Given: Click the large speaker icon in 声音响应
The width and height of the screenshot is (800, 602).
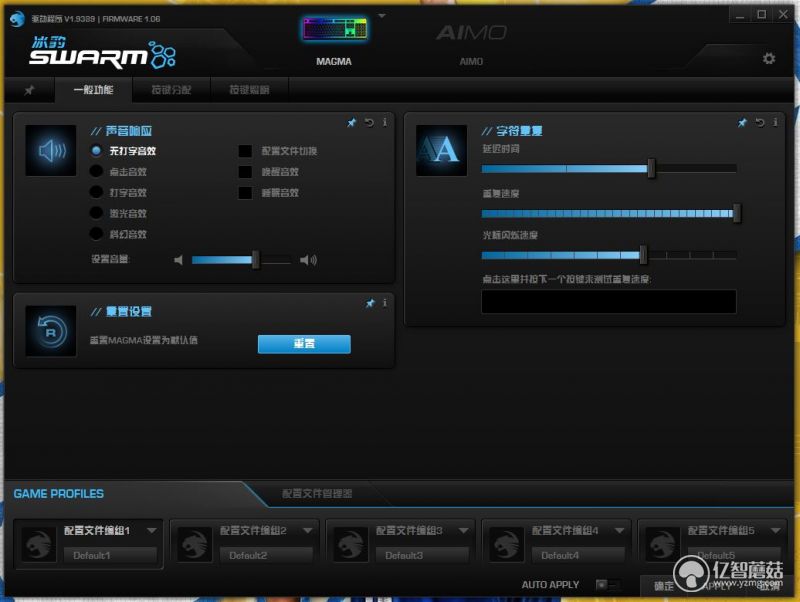Looking at the screenshot, I should point(51,150).
